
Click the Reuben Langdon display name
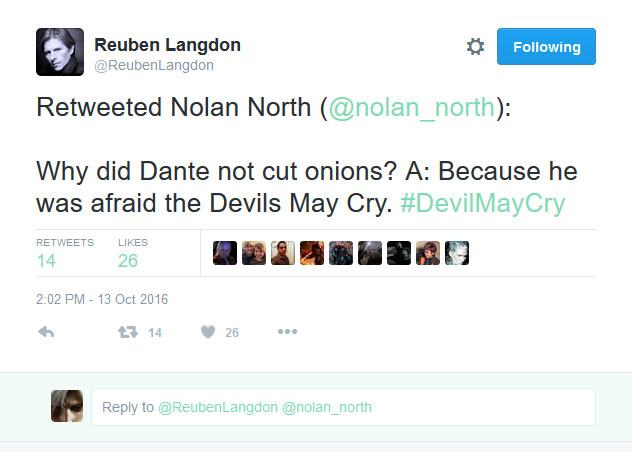point(167,45)
